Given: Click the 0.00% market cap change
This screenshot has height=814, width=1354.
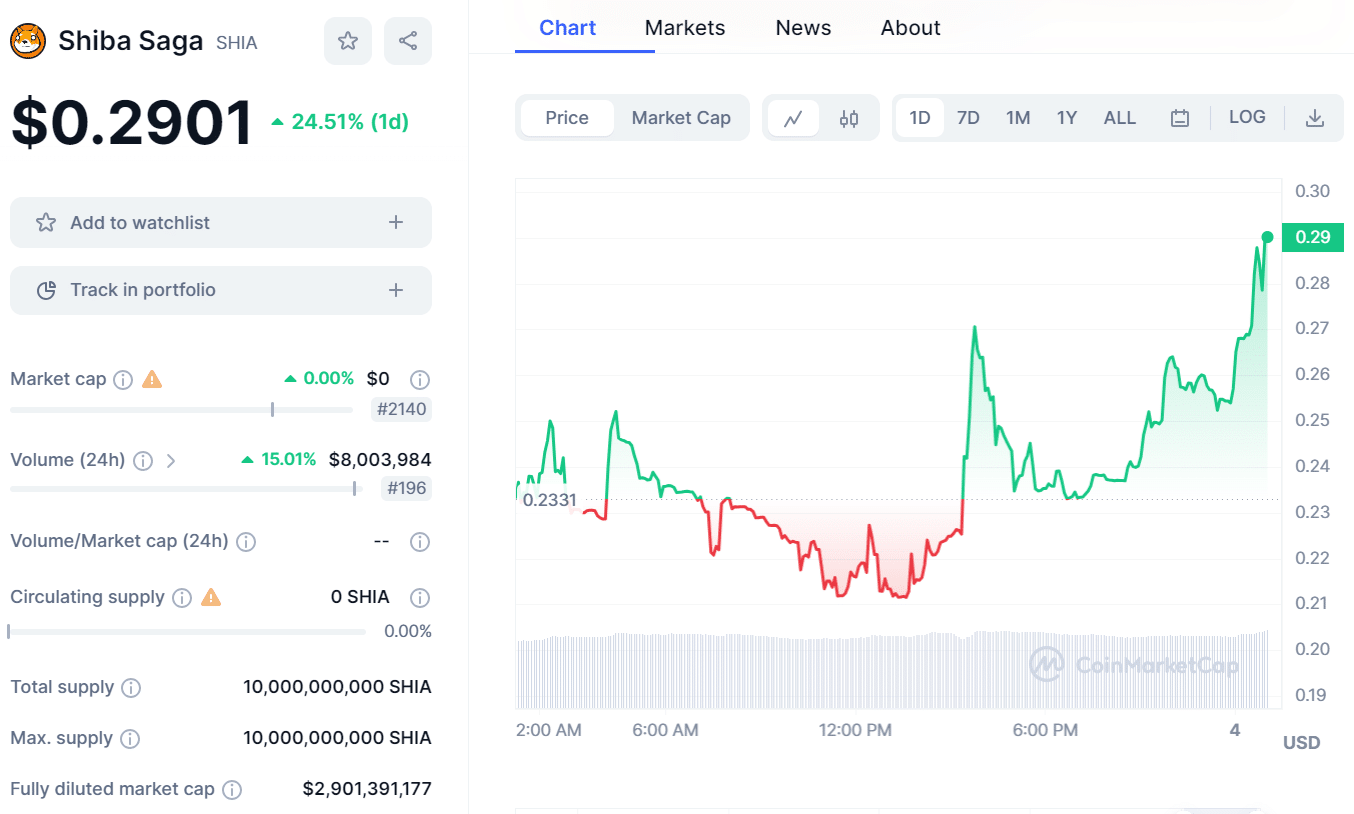Looking at the screenshot, I should 320,379.
